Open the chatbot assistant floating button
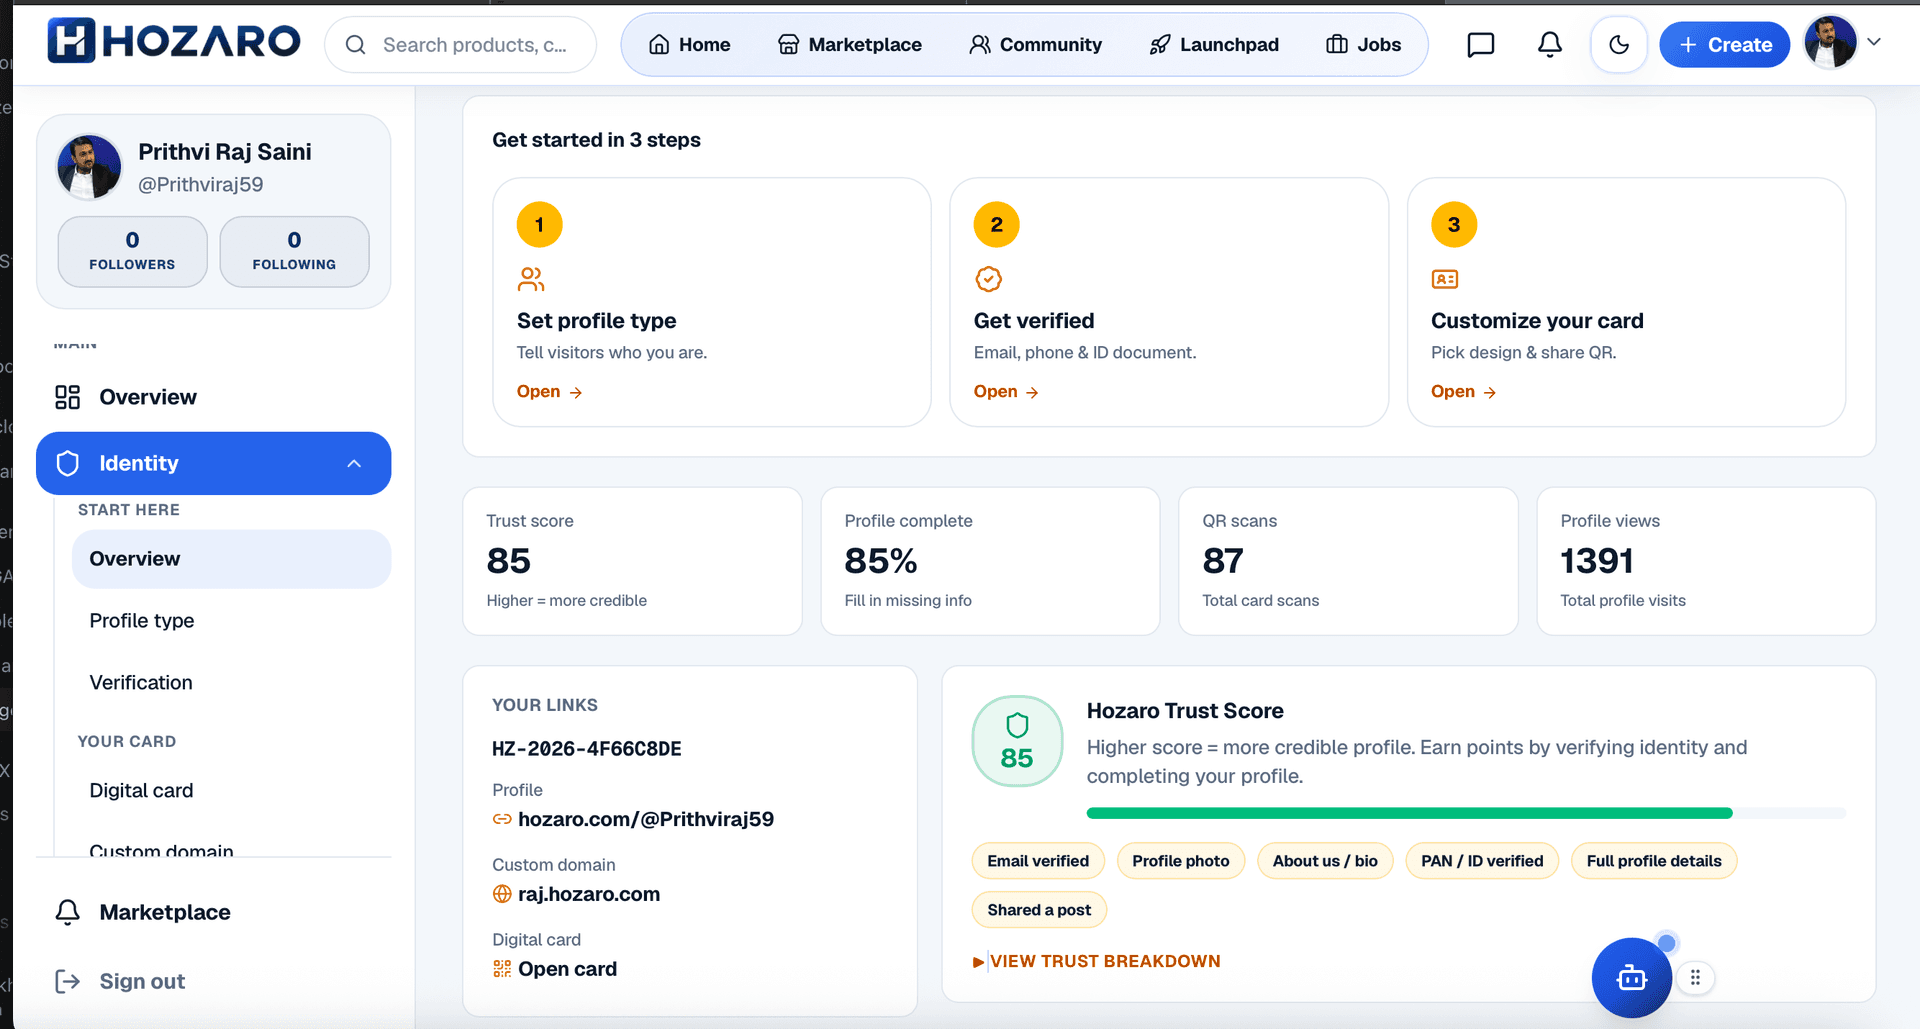 (x=1631, y=978)
